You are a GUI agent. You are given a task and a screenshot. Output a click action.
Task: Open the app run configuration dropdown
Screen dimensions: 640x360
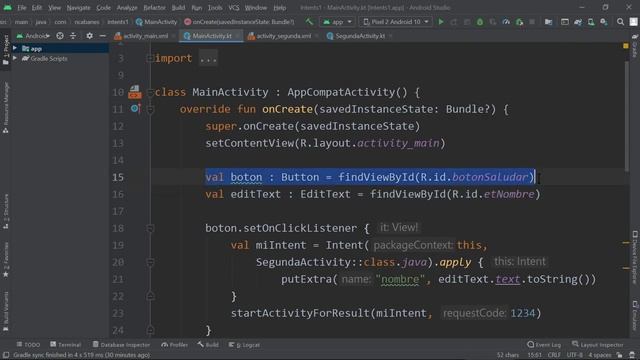click(337, 22)
